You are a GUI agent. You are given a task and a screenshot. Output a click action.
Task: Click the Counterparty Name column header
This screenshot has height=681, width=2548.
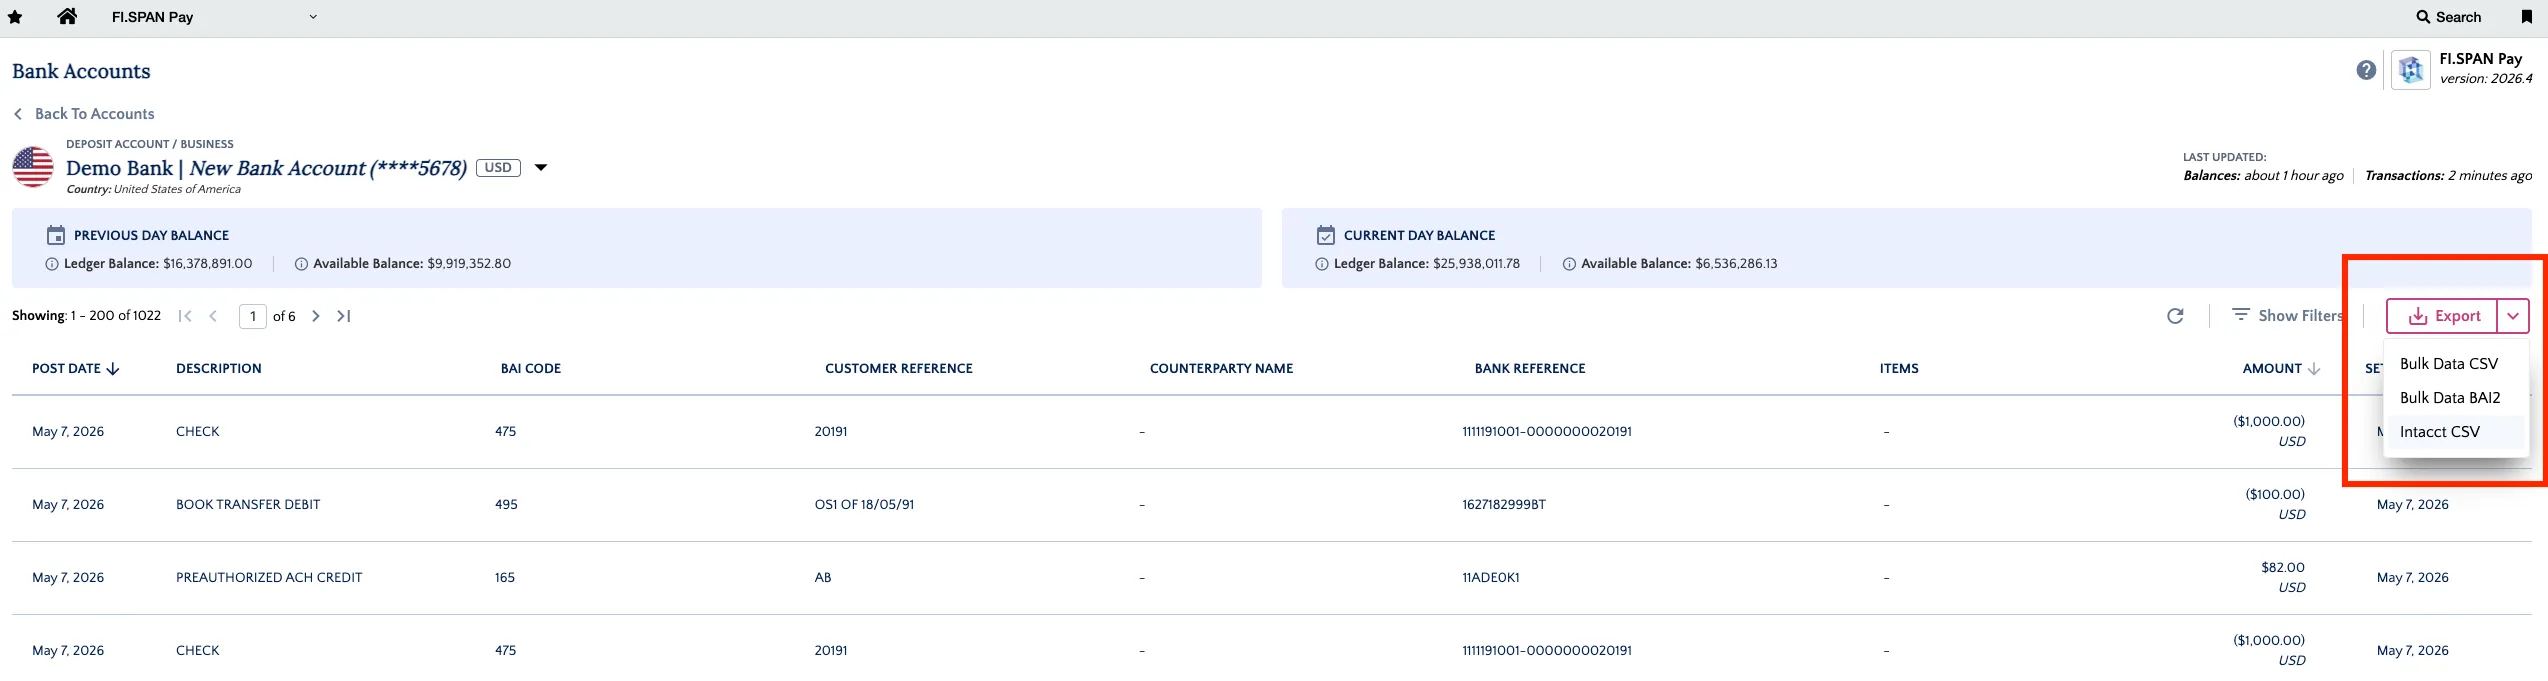(1222, 369)
